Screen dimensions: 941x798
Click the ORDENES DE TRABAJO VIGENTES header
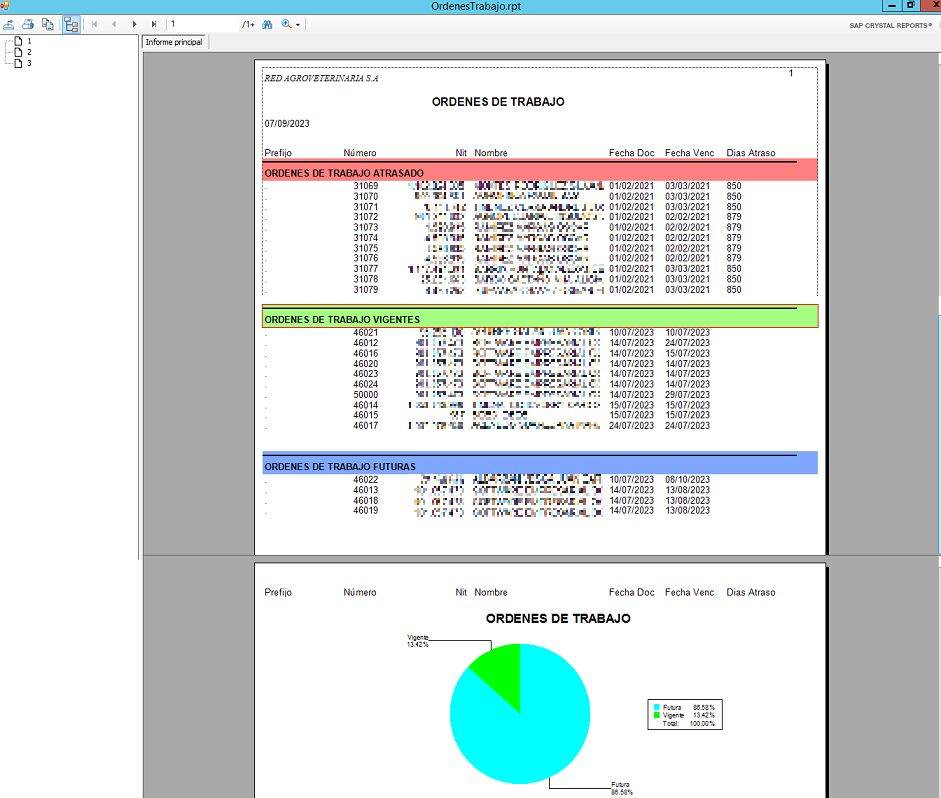(540, 319)
